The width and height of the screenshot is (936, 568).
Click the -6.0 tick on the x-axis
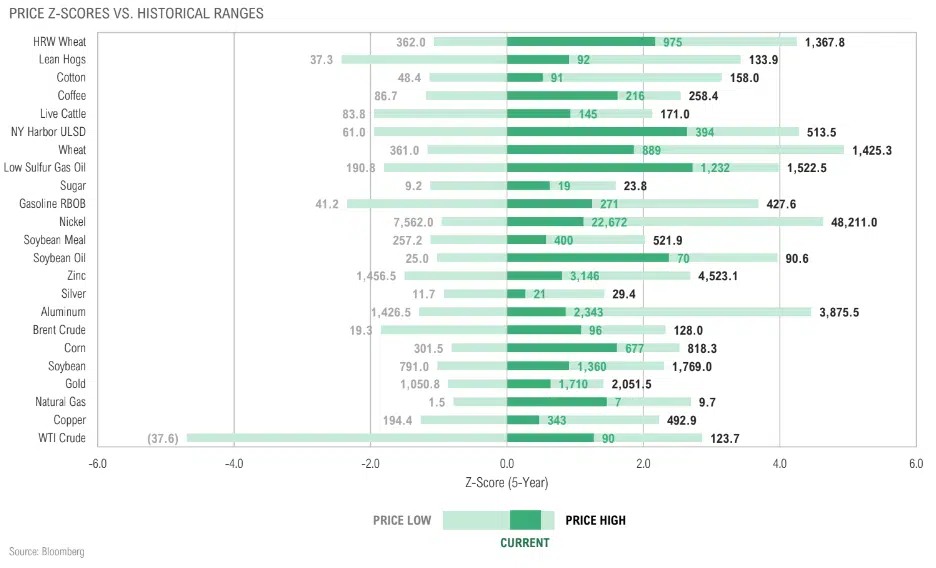coord(97,464)
